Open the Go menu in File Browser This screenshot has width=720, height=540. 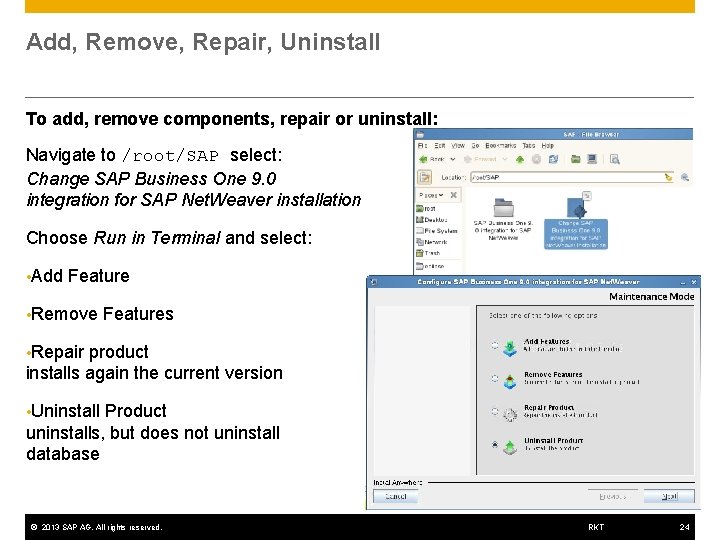475,146
